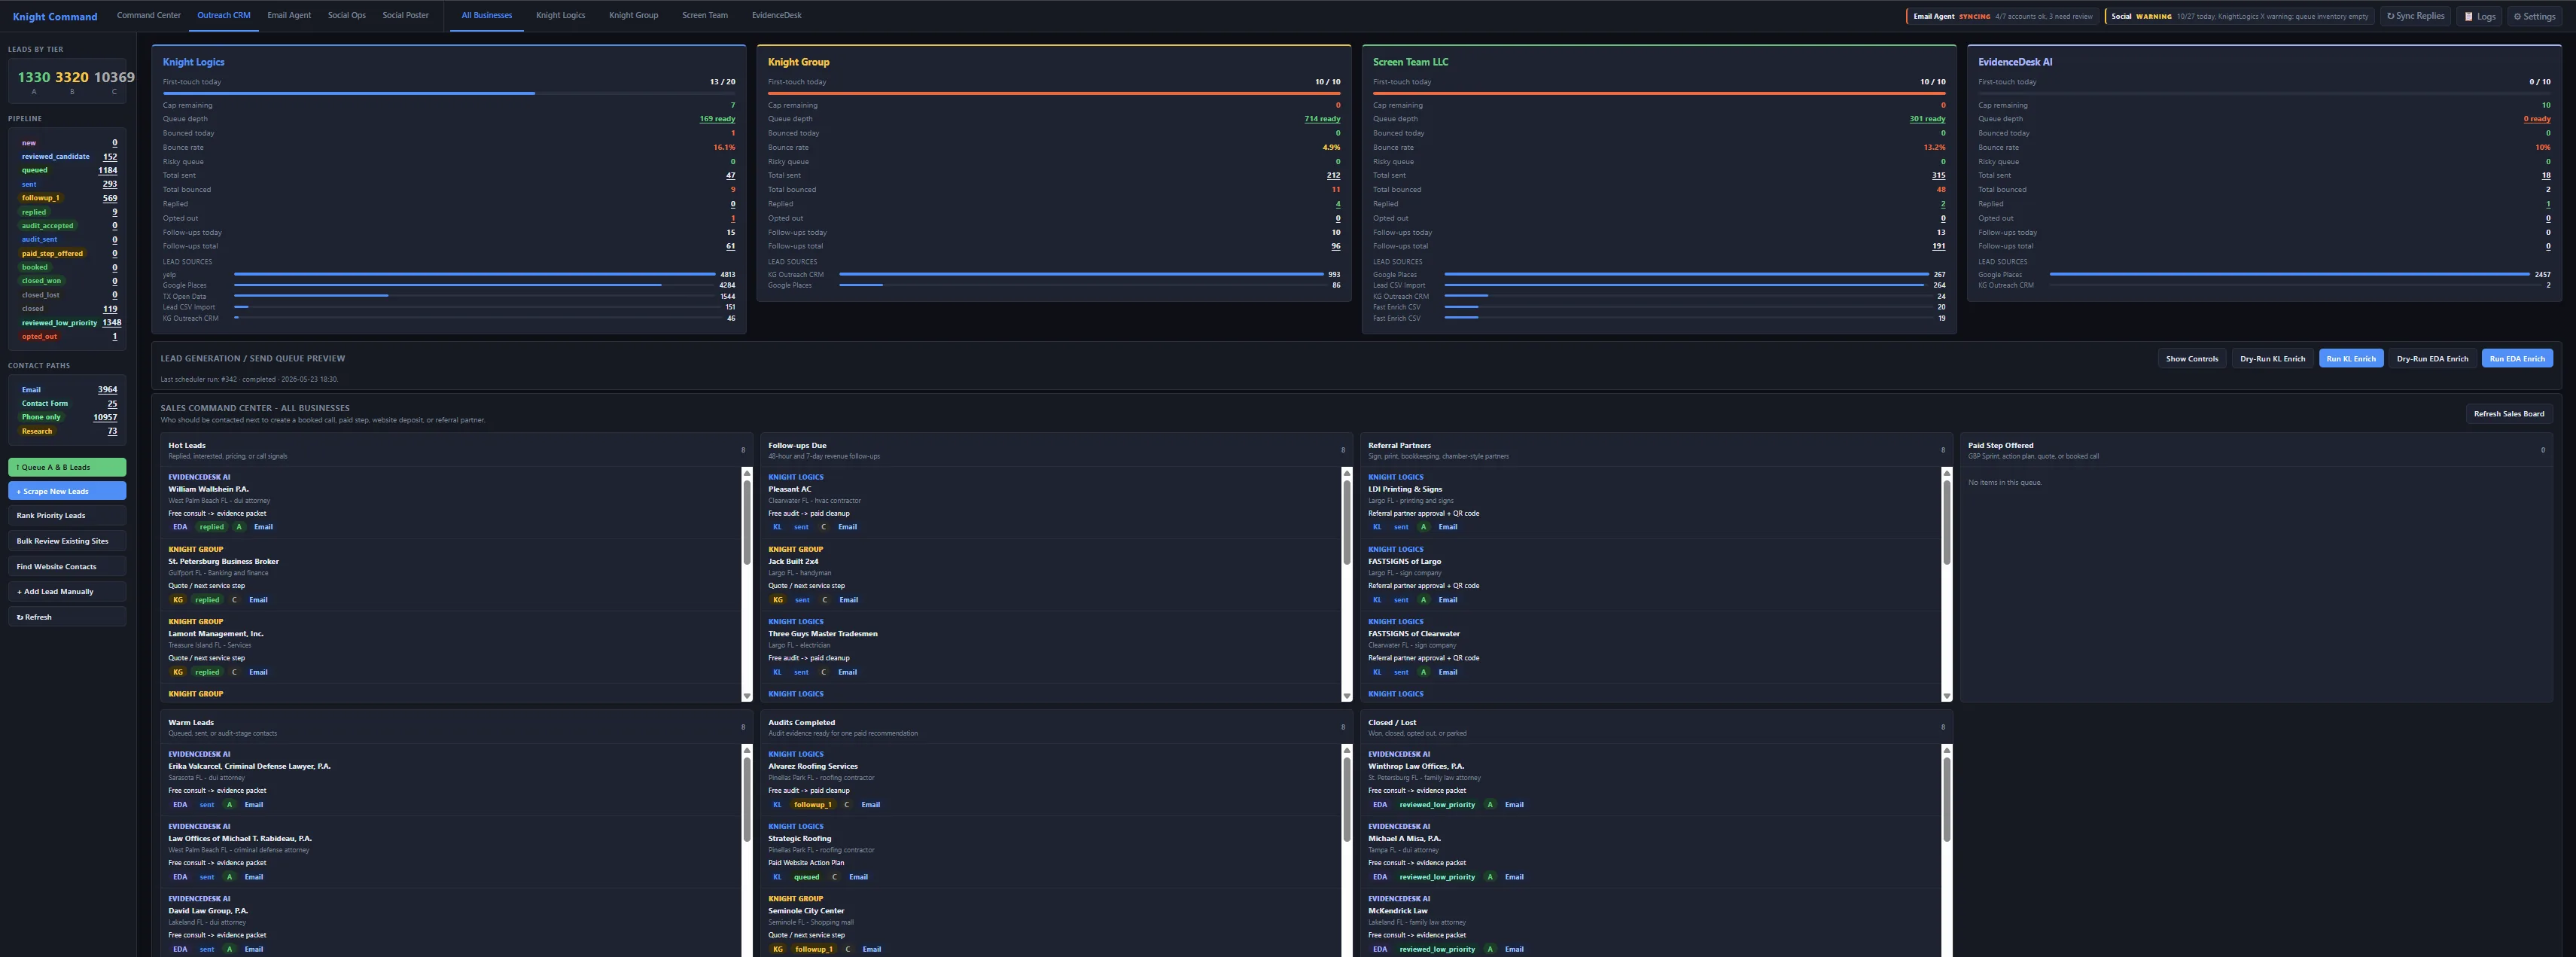Open the Social WARNING status pill

(x=2239, y=16)
